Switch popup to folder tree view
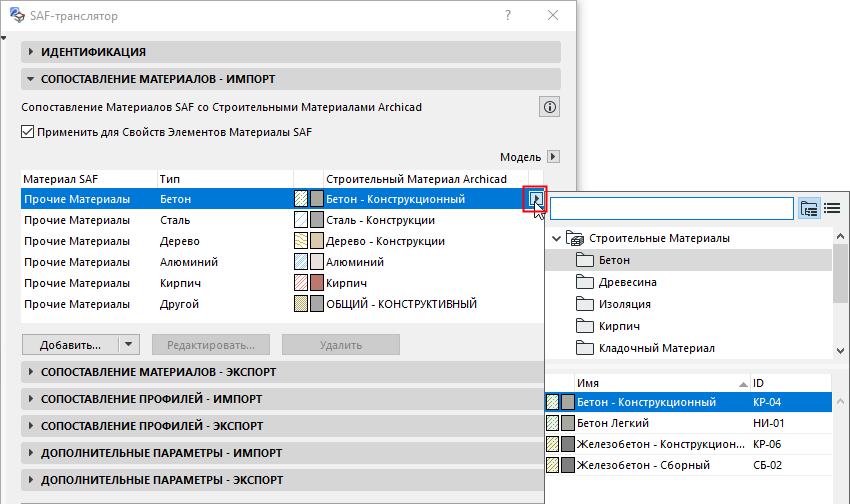The width and height of the screenshot is (850, 504). pos(809,208)
